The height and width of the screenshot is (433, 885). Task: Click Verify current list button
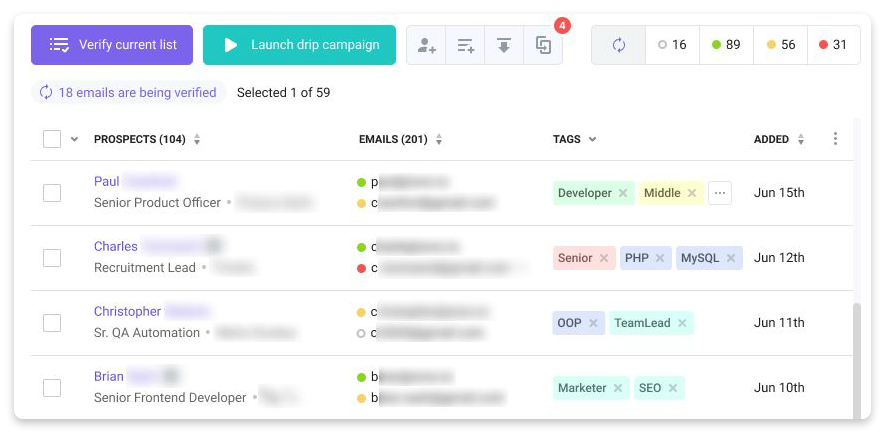pos(112,45)
